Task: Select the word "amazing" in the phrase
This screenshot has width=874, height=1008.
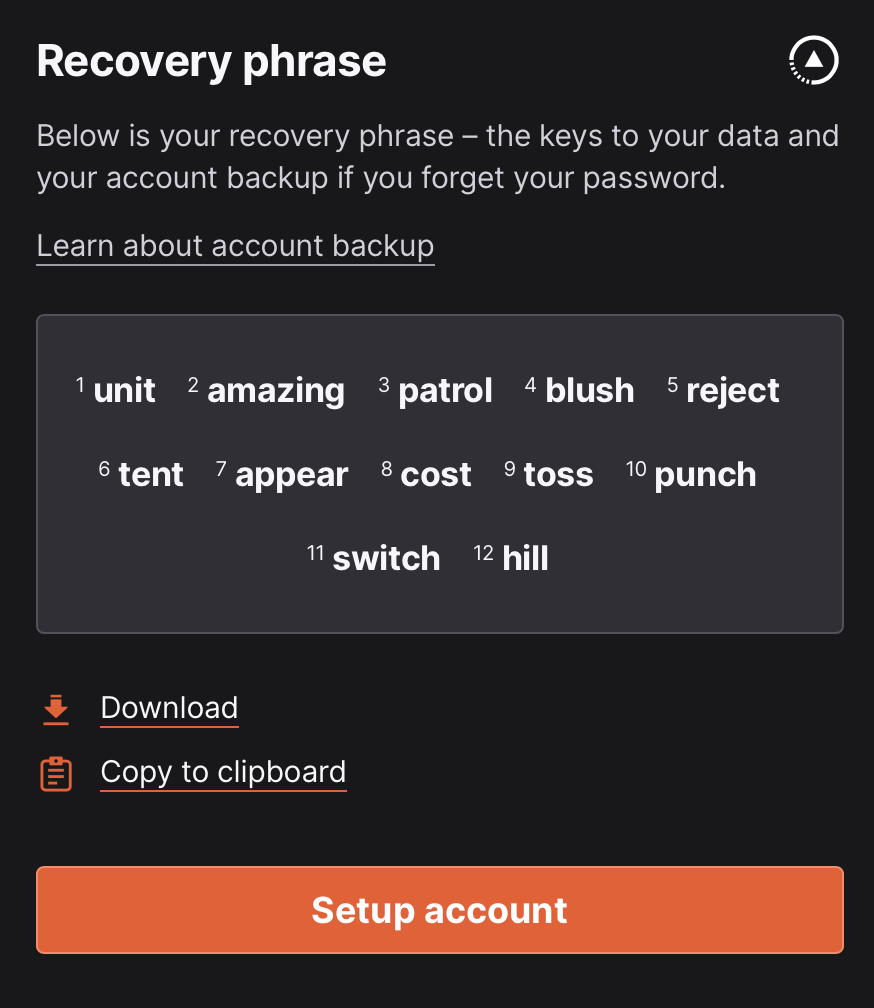Action: pyautogui.click(x=275, y=390)
